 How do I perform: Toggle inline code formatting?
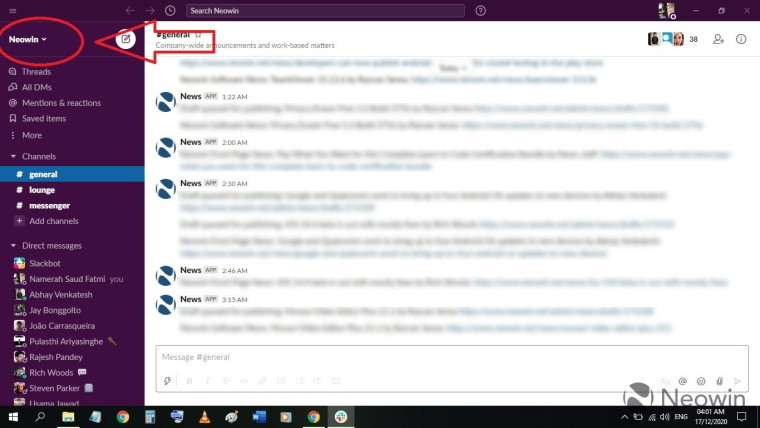point(244,381)
